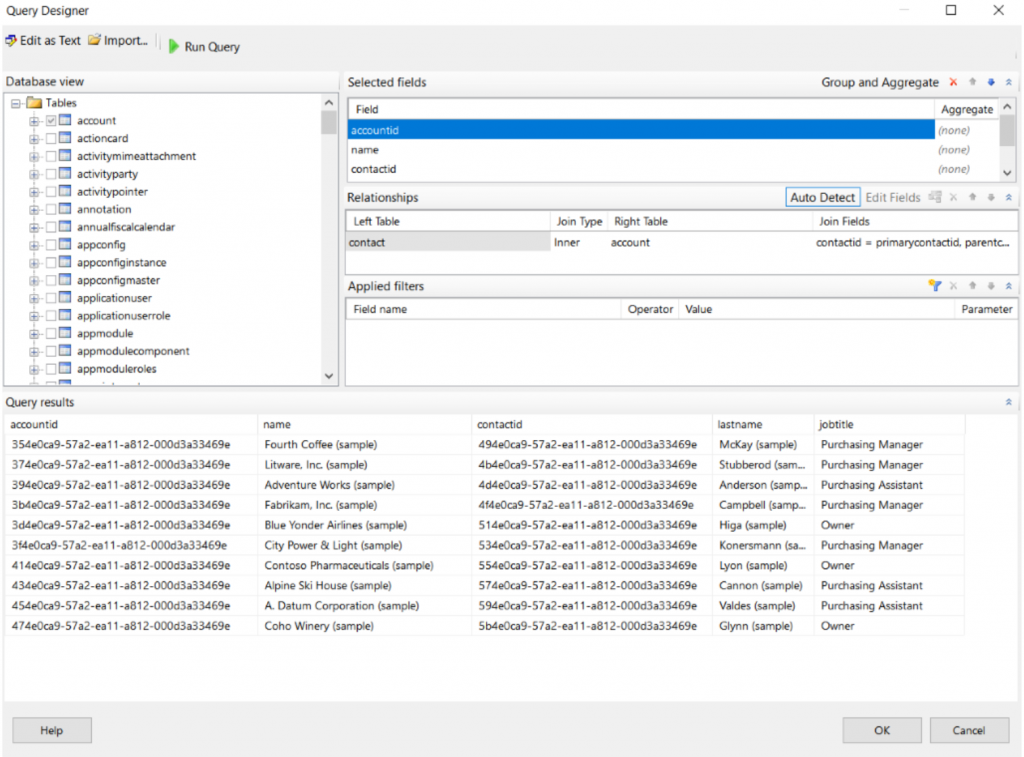Click the Join Fields cell with contactid

coord(914,242)
